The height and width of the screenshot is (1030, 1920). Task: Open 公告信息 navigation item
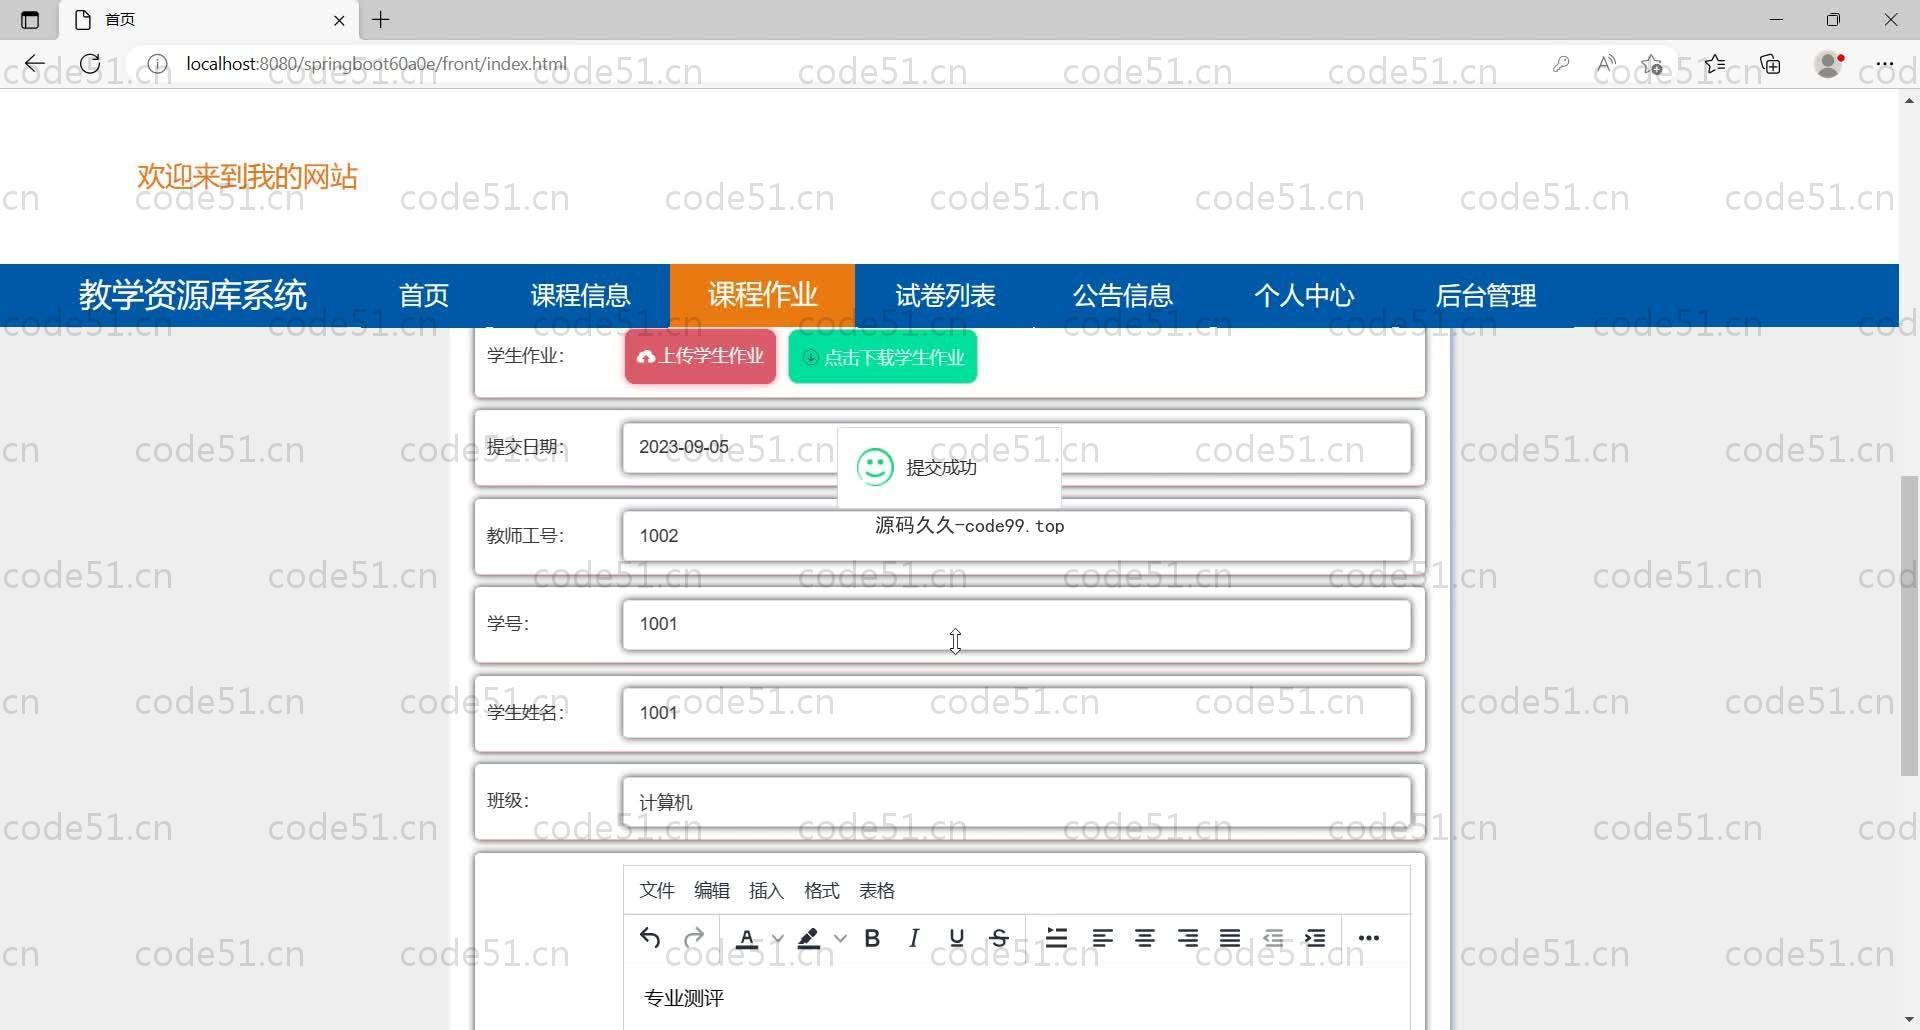[1123, 295]
